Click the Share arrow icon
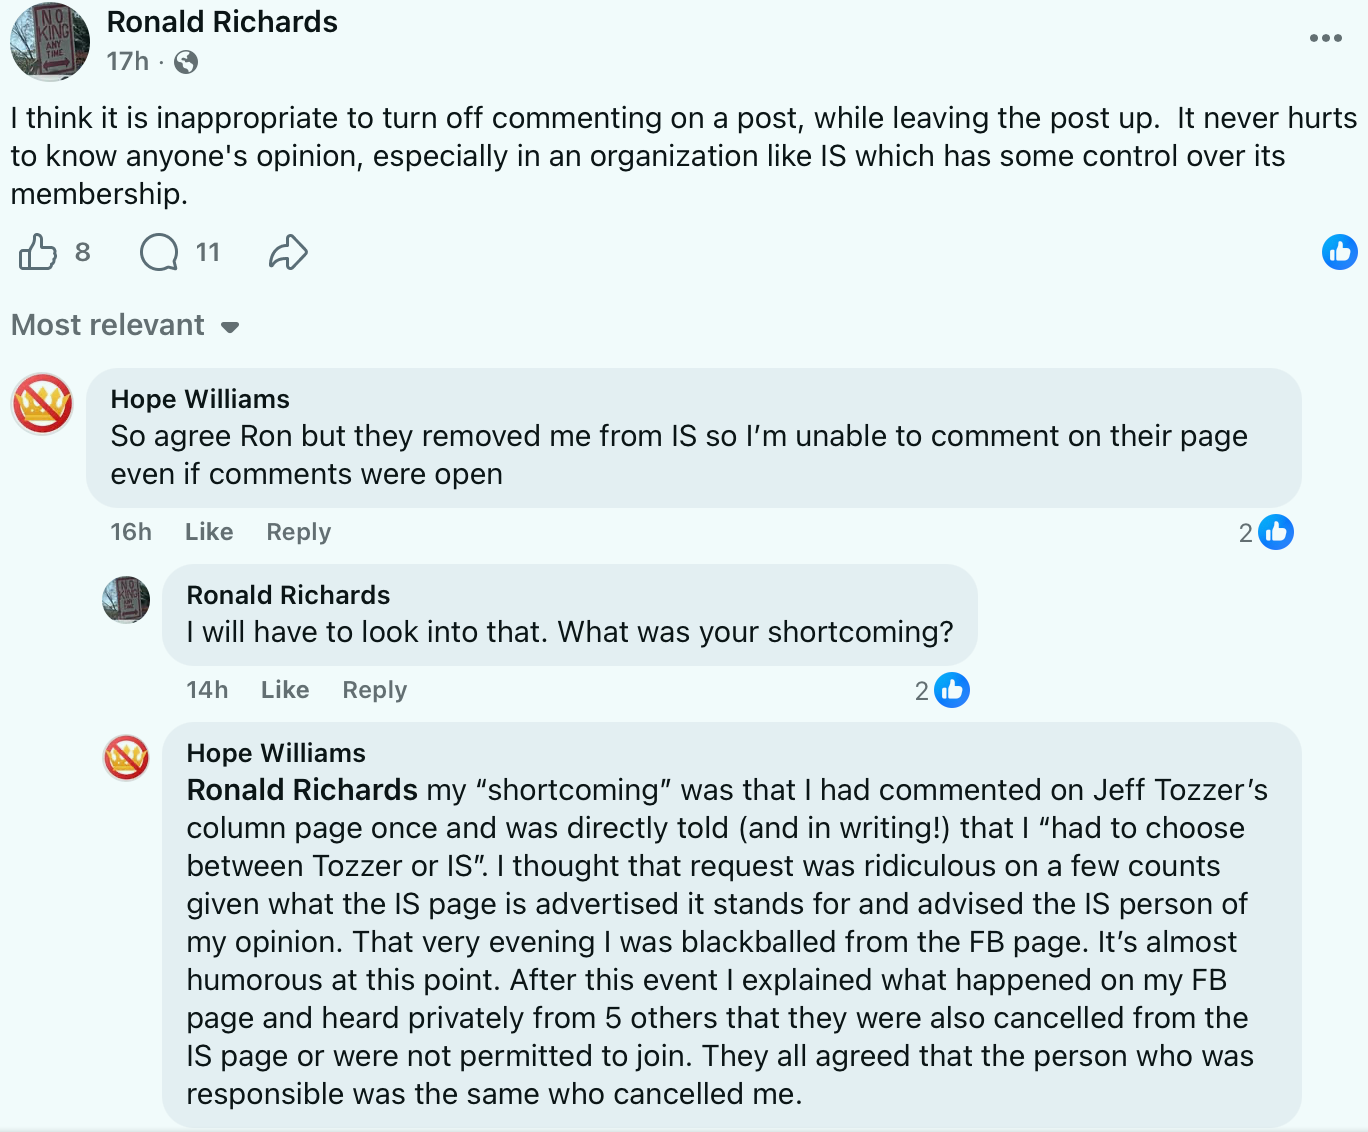This screenshot has width=1368, height=1132. [x=287, y=253]
